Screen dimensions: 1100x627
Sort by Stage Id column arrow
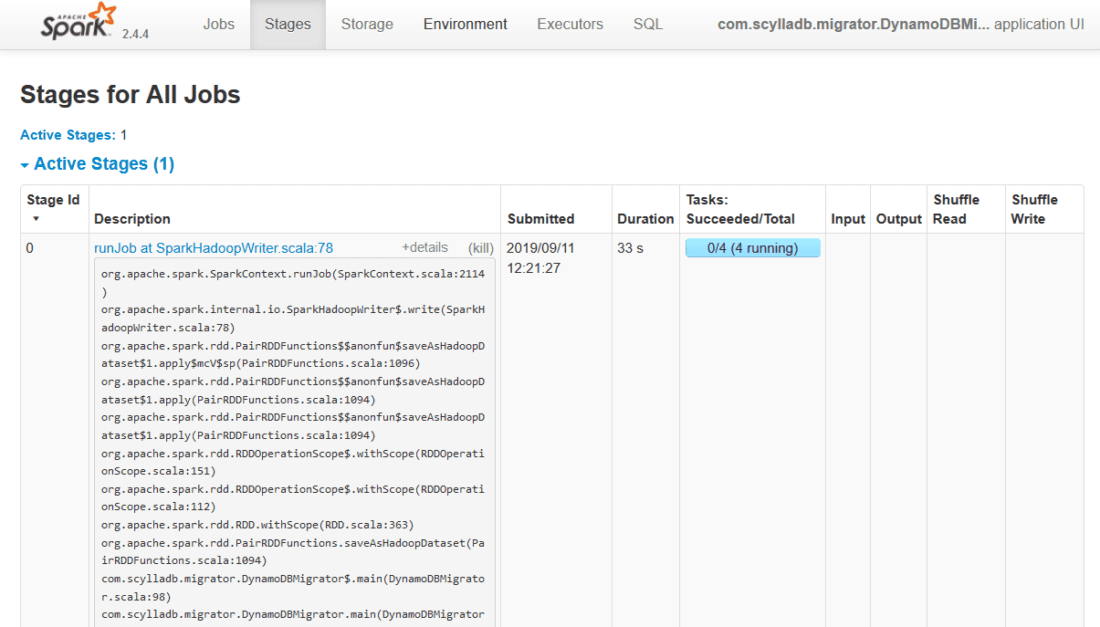37,218
